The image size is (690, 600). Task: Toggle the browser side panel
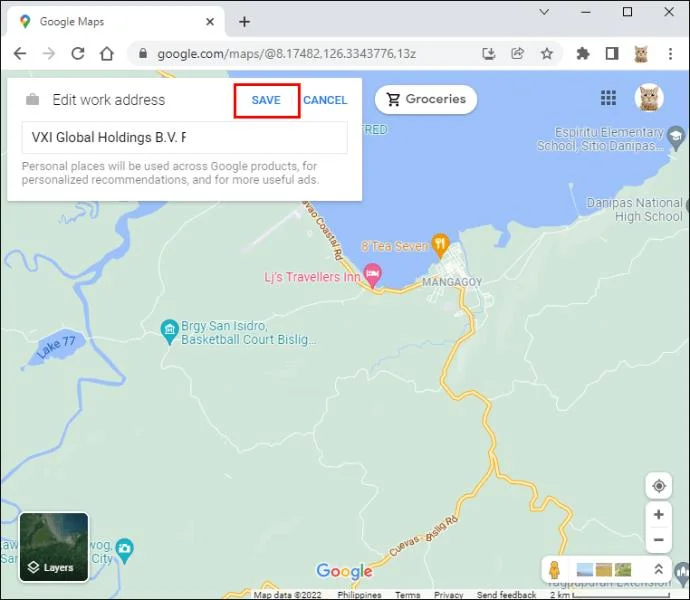(x=612, y=54)
